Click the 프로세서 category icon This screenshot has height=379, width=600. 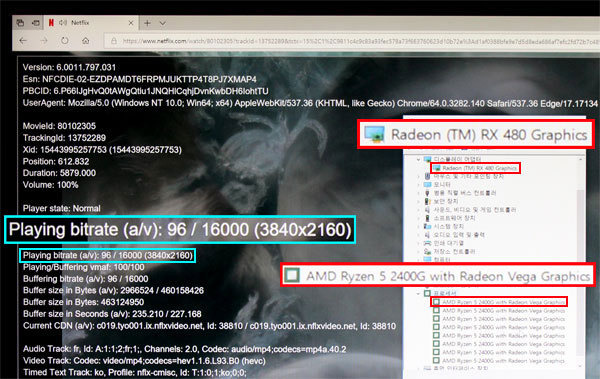[427, 294]
